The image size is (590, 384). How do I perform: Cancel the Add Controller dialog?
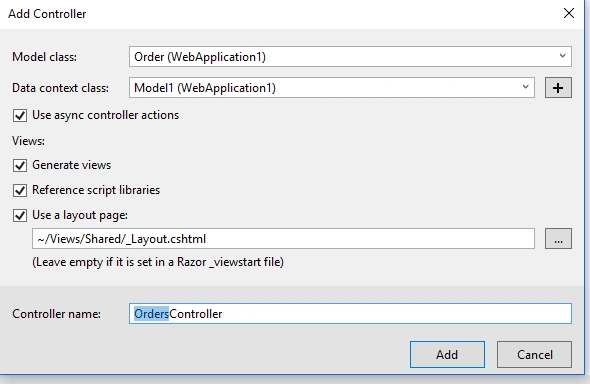[534, 354]
